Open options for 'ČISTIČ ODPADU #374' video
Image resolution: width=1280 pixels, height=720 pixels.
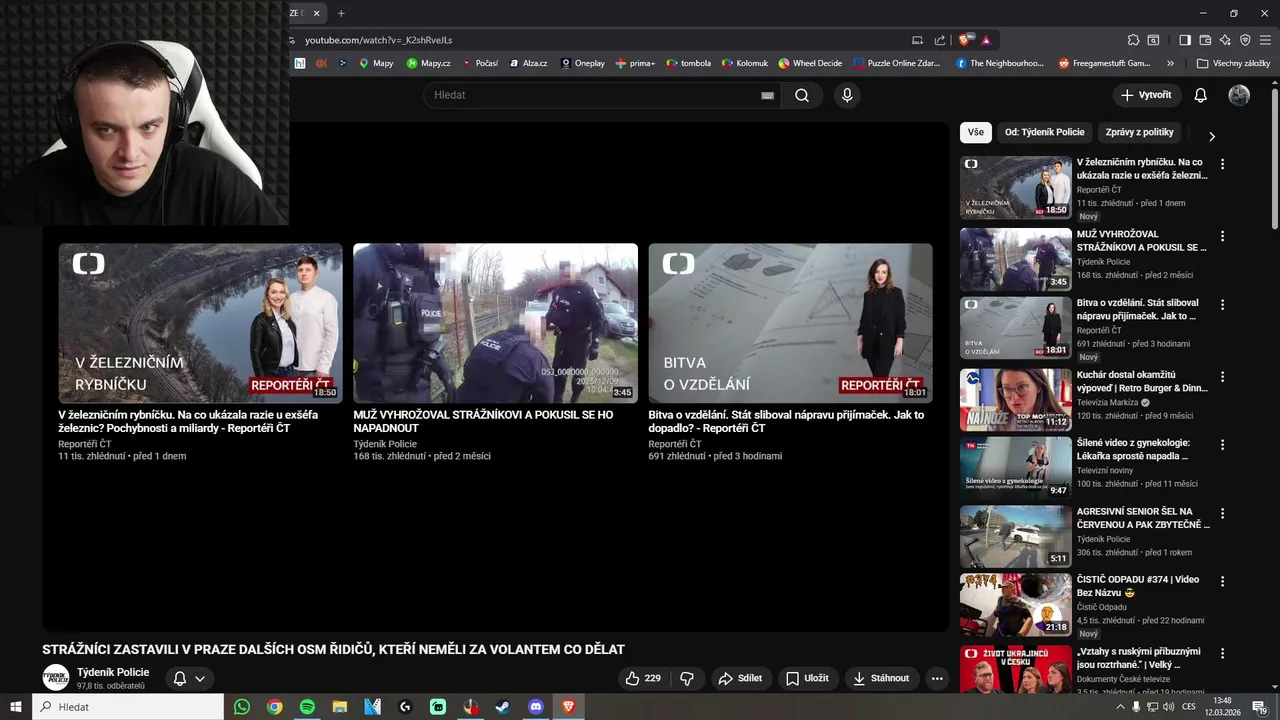1222,581
